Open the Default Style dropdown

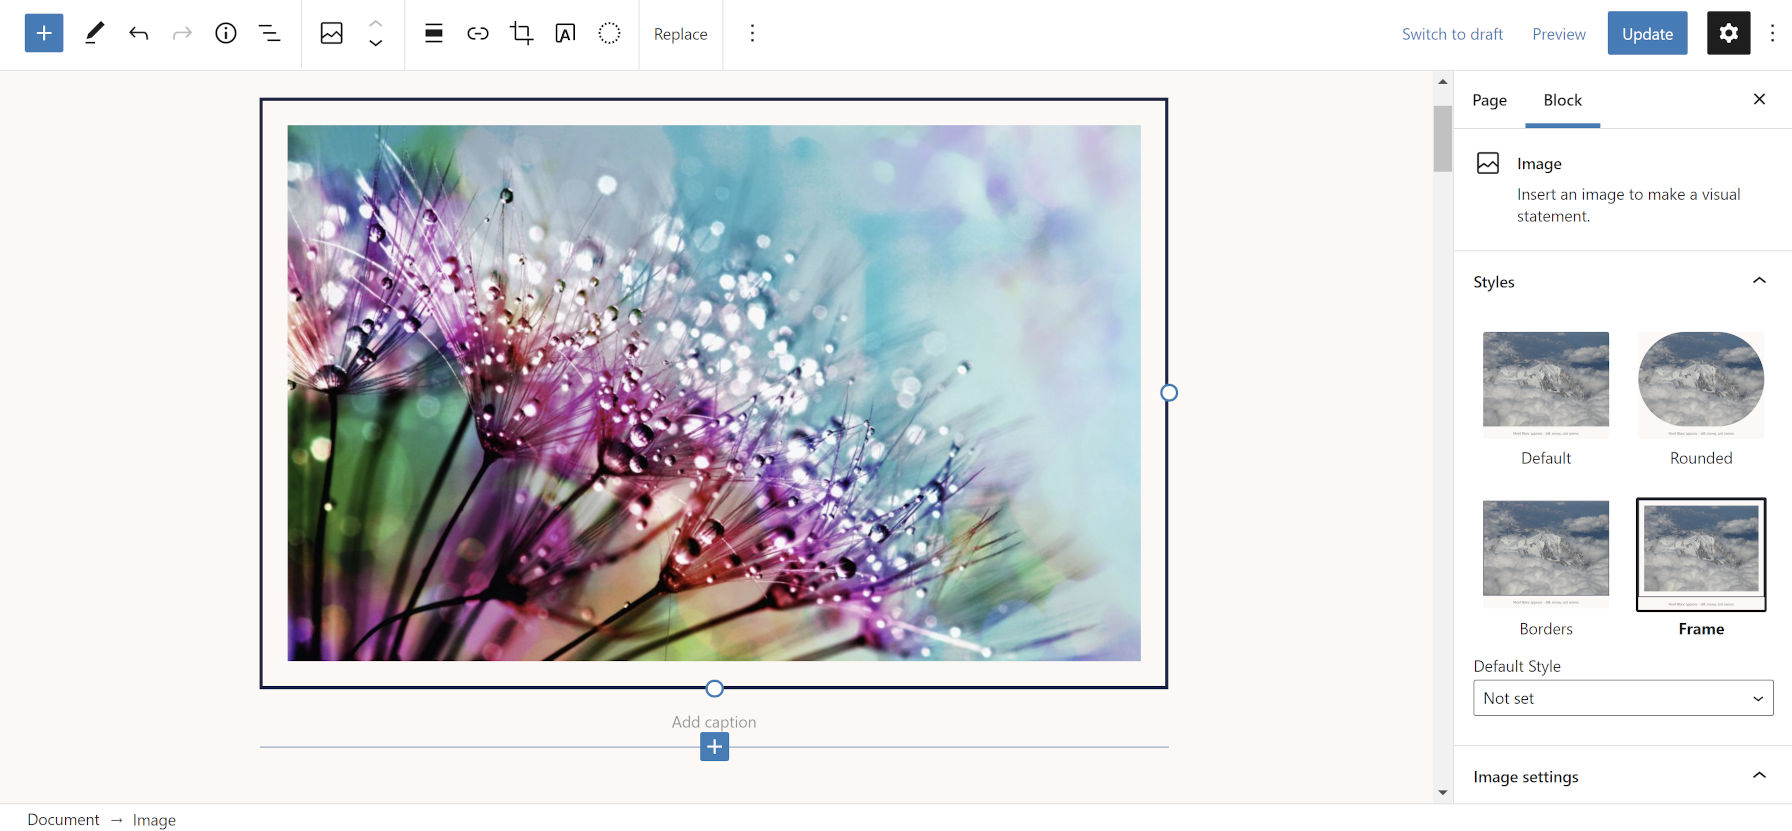[x=1623, y=698]
